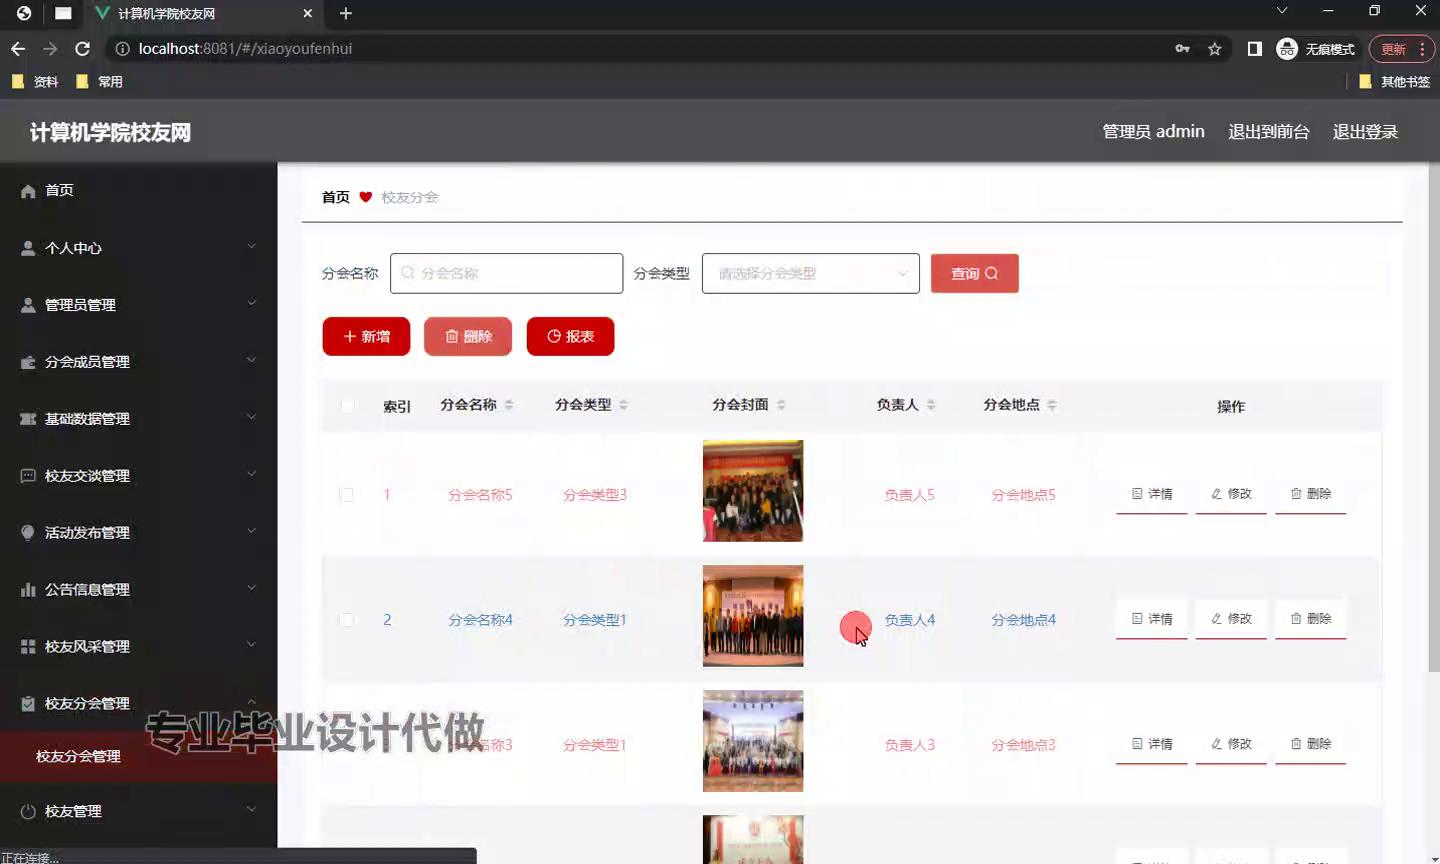This screenshot has width=1440, height=864.
Task: Click sort arrows beside 分会地点 column
Action: [1052, 405]
